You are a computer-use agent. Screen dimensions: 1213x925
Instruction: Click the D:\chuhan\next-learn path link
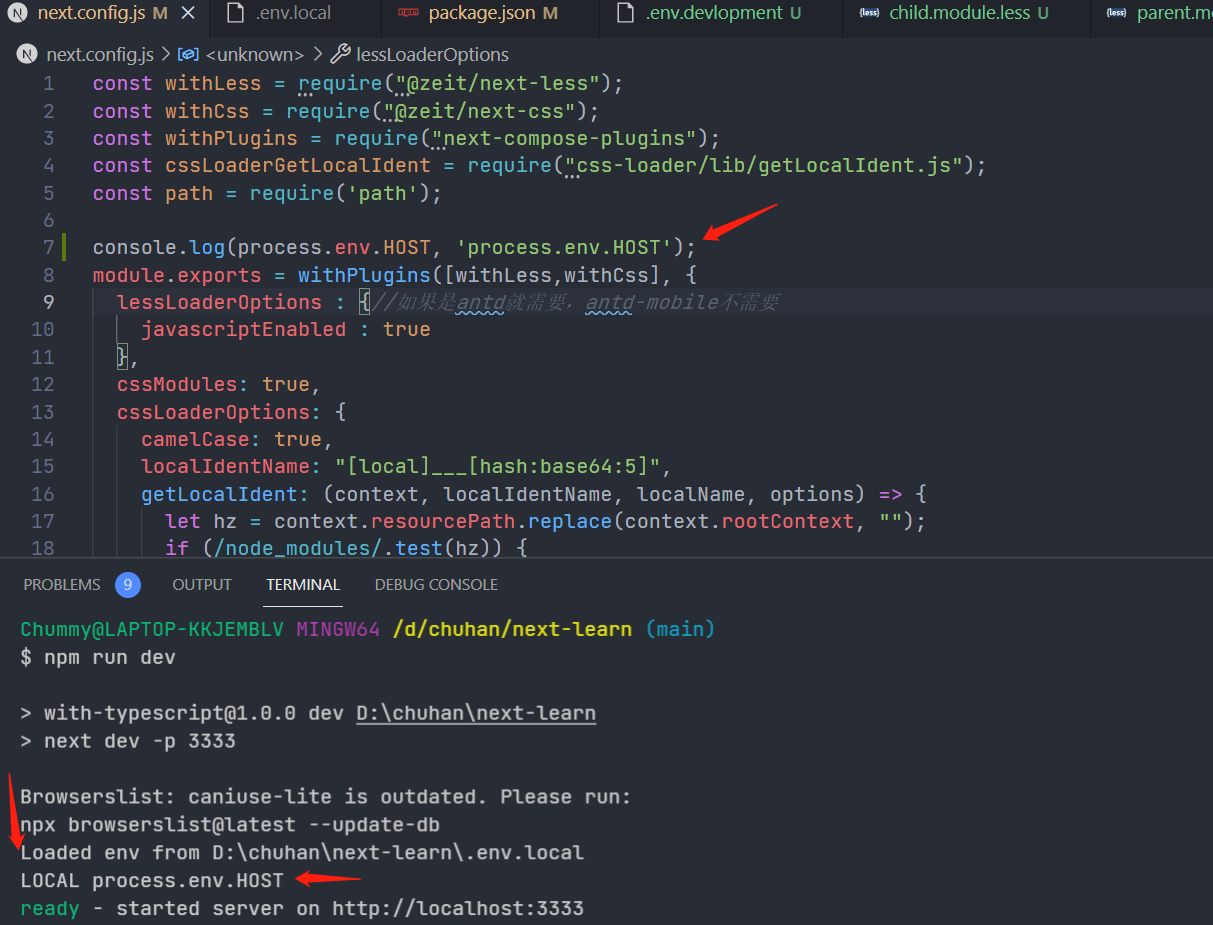pyautogui.click(x=476, y=712)
